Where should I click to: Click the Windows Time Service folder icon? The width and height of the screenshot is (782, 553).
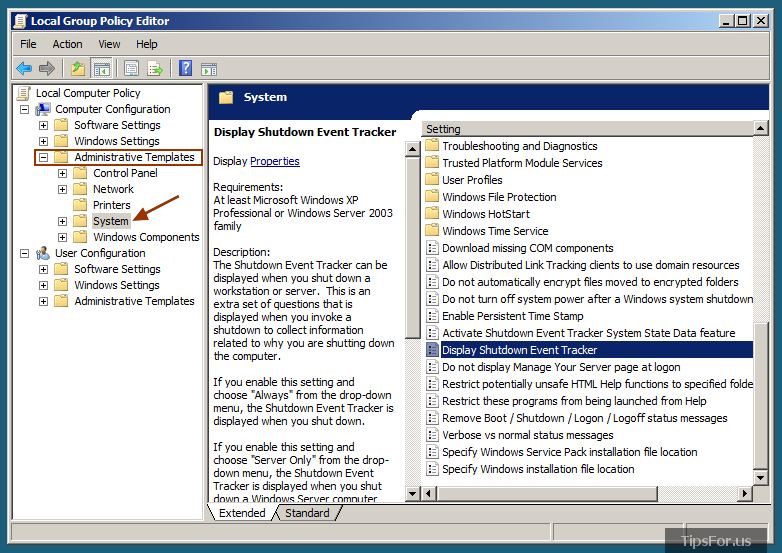coord(432,230)
